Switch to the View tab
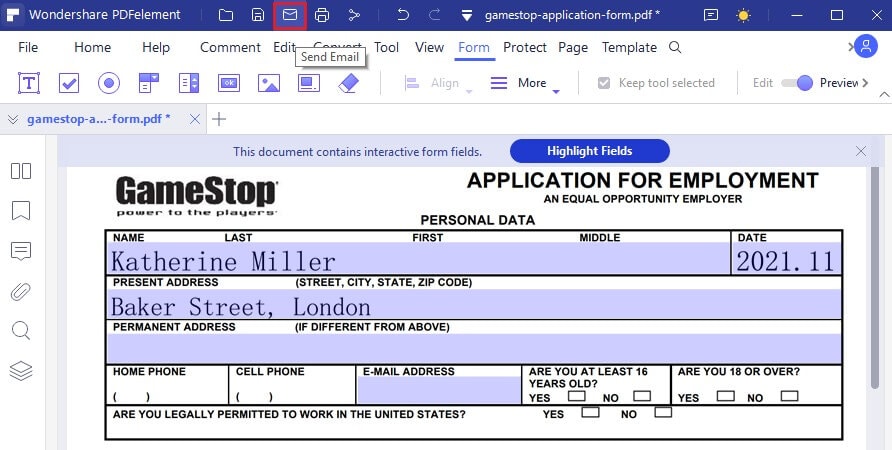 coord(430,47)
